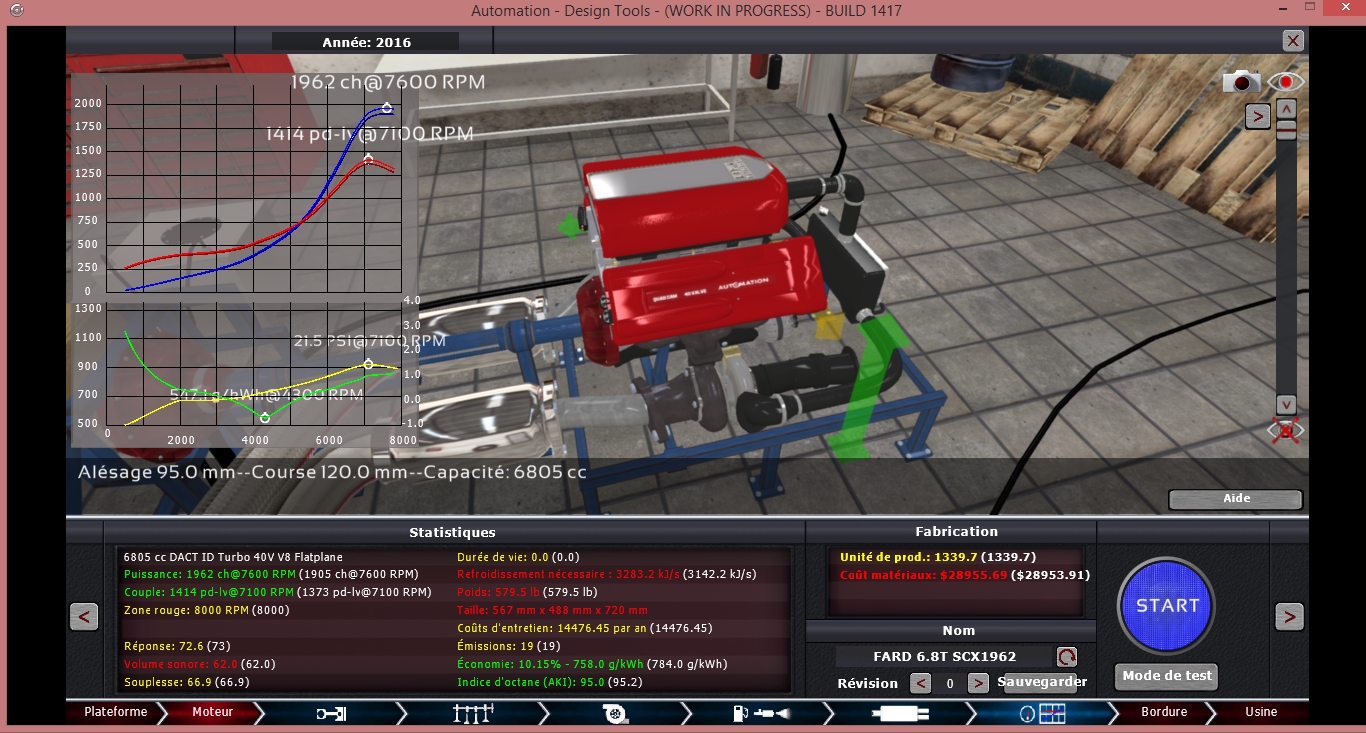
Task: Open the Aide help button
Action: pyautogui.click(x=1236, y=498)
